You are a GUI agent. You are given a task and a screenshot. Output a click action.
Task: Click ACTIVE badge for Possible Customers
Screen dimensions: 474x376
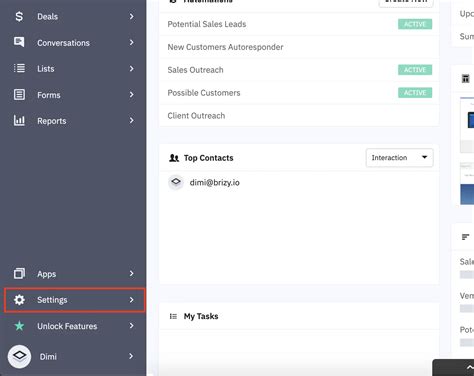coord(415,93)
